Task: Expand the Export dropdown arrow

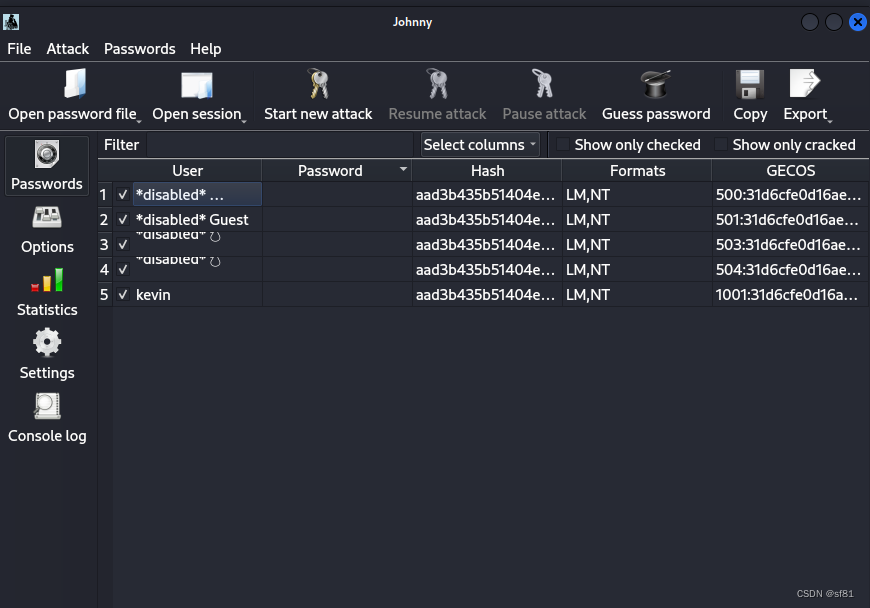Action: 830,121
